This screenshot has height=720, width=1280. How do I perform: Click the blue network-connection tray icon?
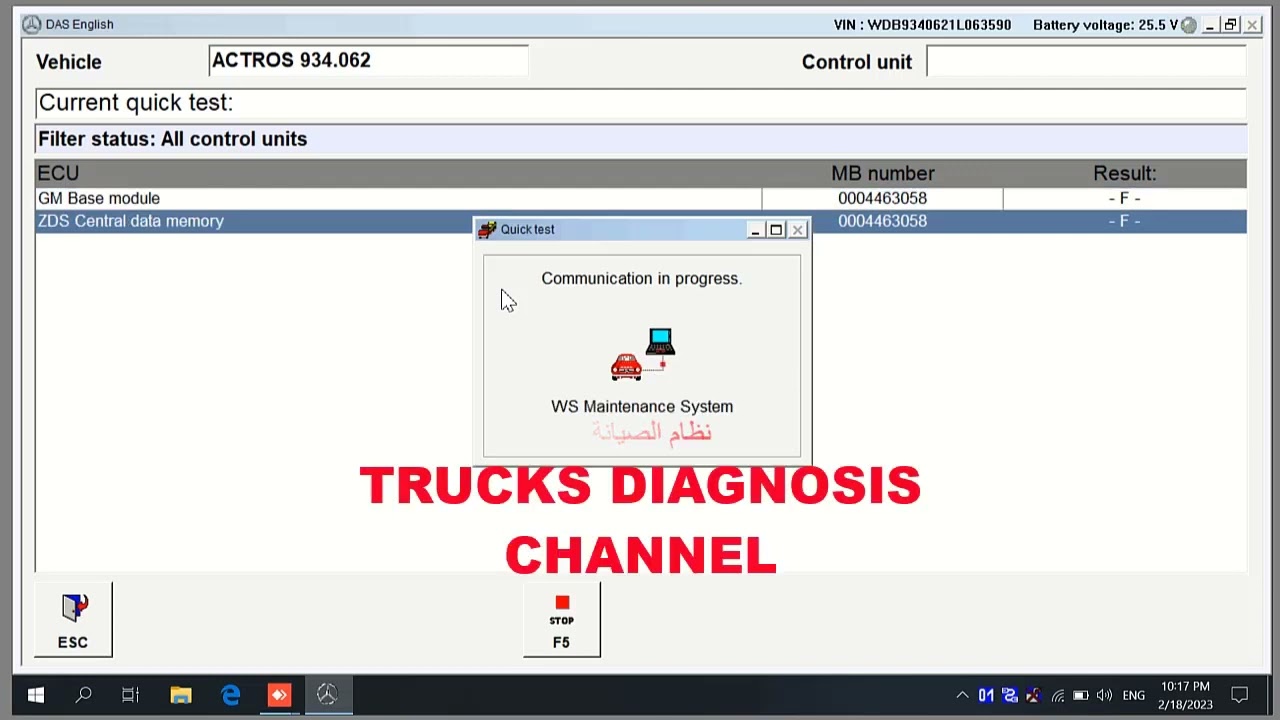coord(1009,695)
